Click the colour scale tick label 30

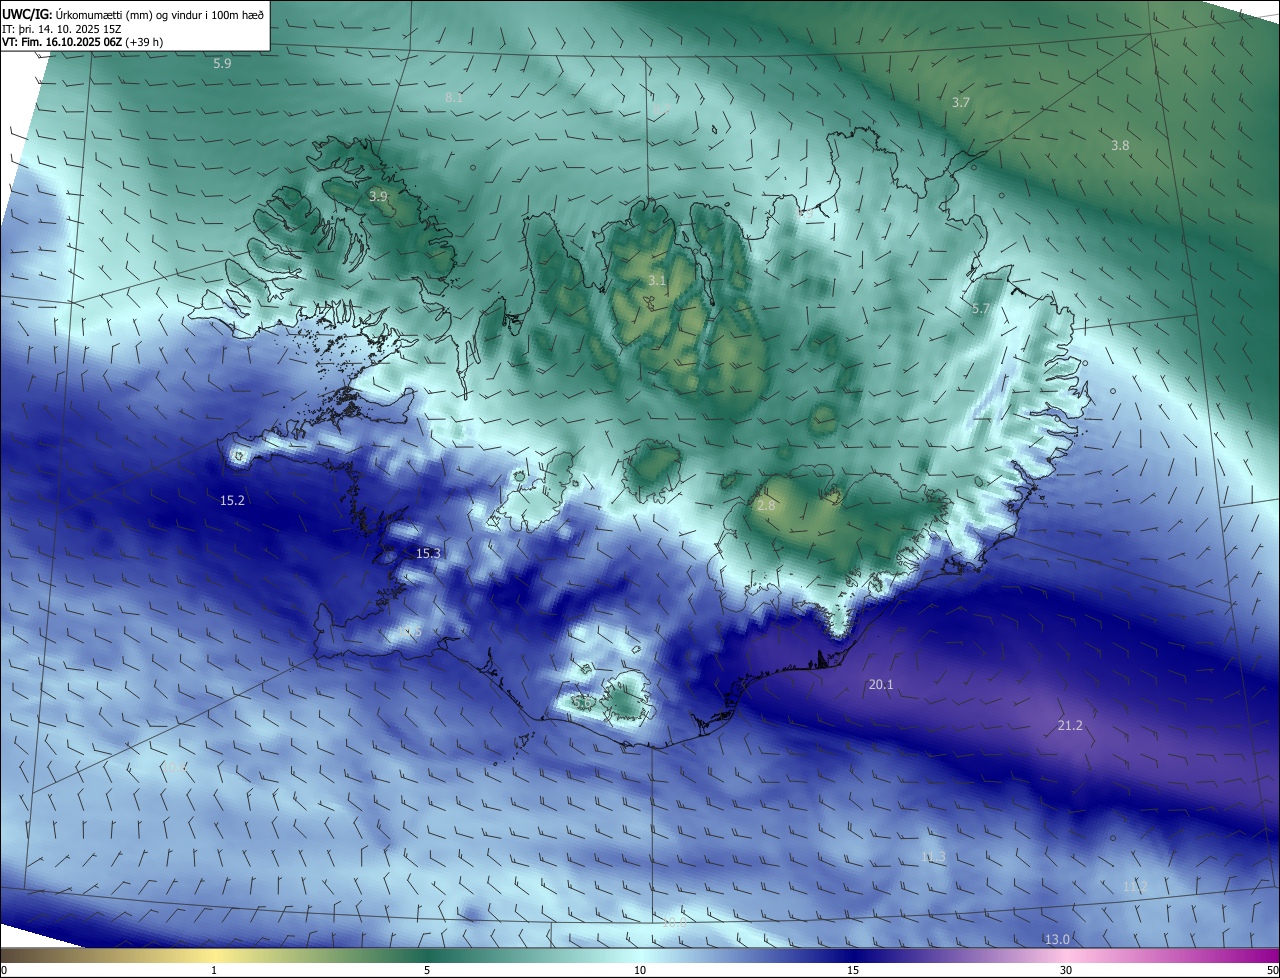[x=1066, y=970]
